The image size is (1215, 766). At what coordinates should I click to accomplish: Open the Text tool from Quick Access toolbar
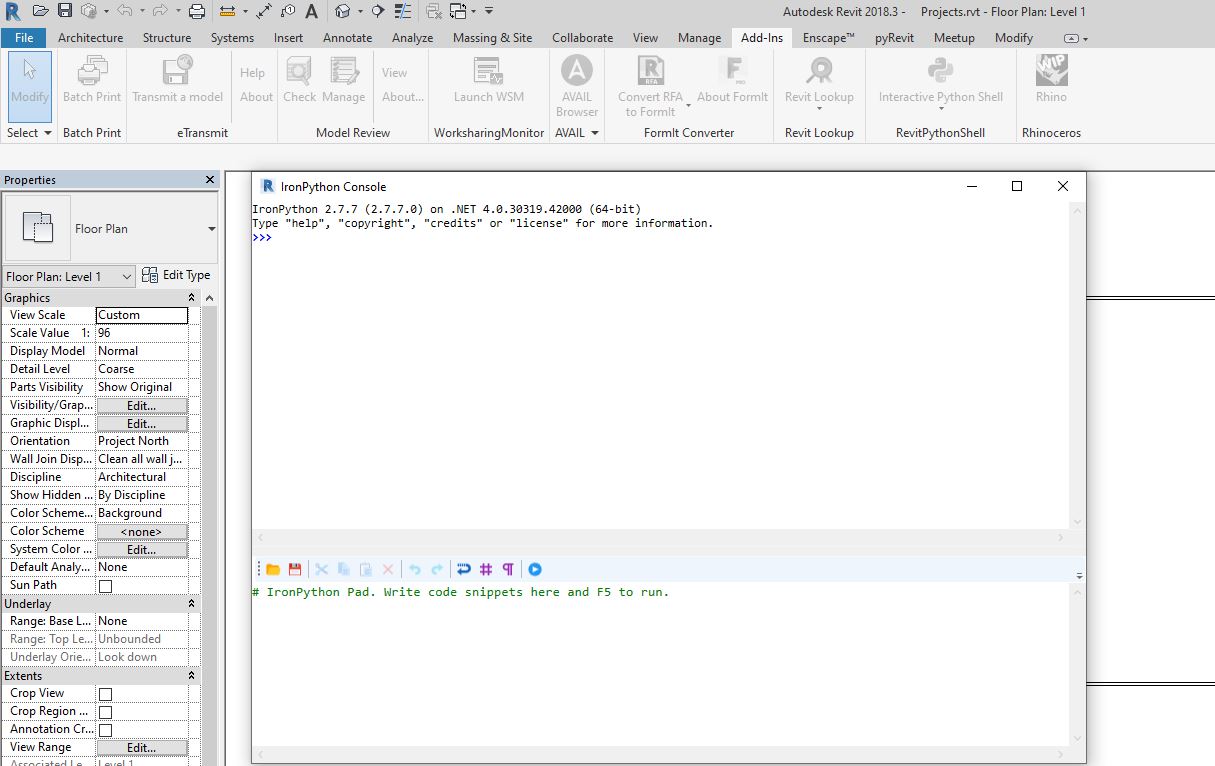[313, 11]
